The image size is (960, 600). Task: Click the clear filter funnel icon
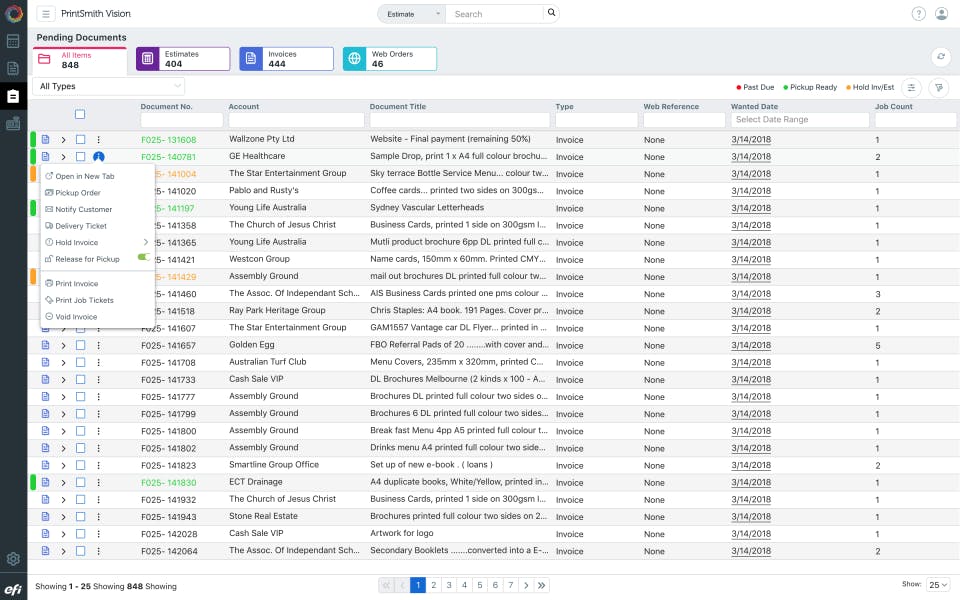pyautogui.click(x=939, y=87)
